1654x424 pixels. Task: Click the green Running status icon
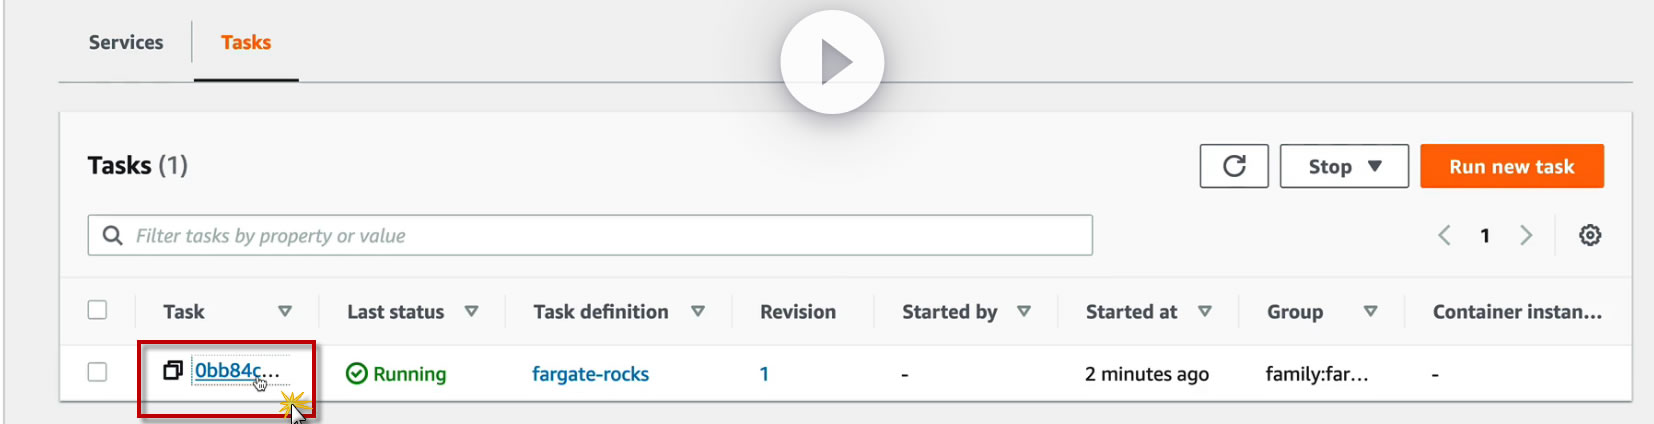356,374
